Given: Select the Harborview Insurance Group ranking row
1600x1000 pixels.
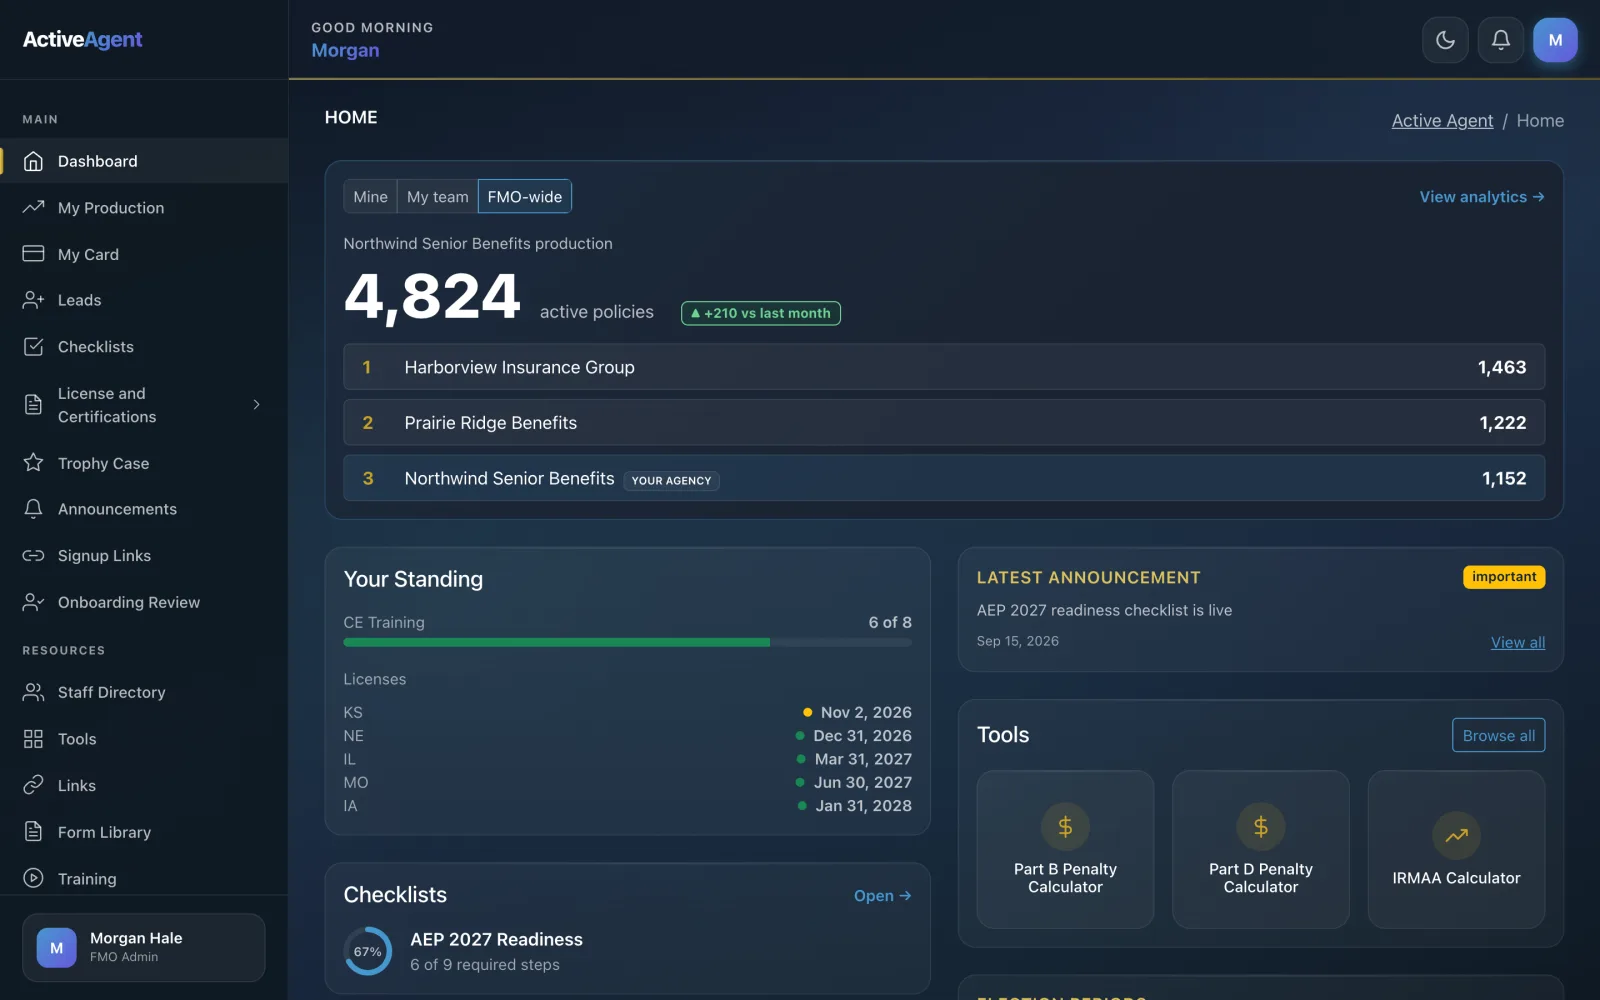Looking at the screenshot, I should [944, 367].
